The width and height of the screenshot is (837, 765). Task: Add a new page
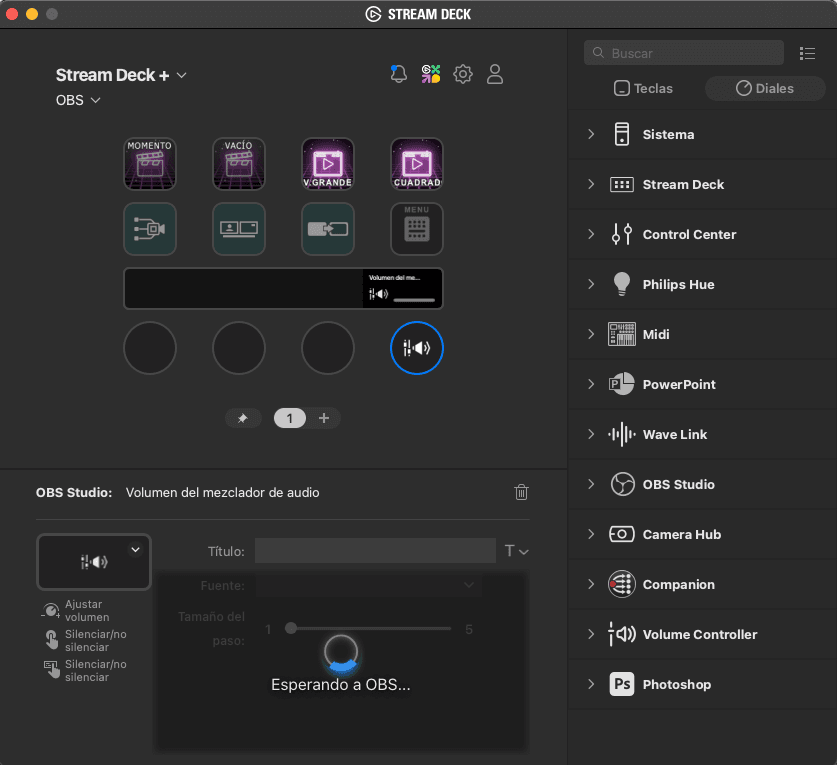pos(323,418)
